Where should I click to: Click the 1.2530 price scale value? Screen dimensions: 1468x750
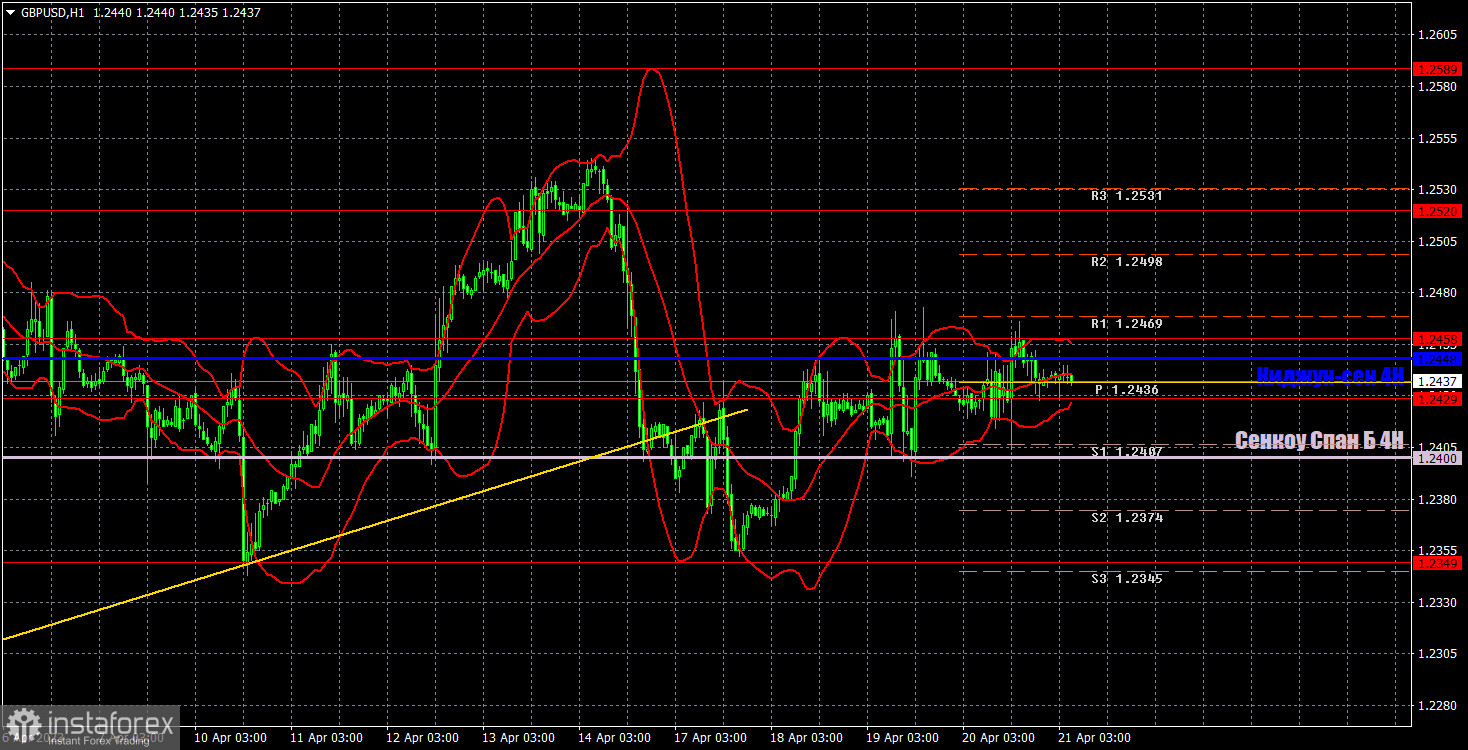[x=1437, y=190]
